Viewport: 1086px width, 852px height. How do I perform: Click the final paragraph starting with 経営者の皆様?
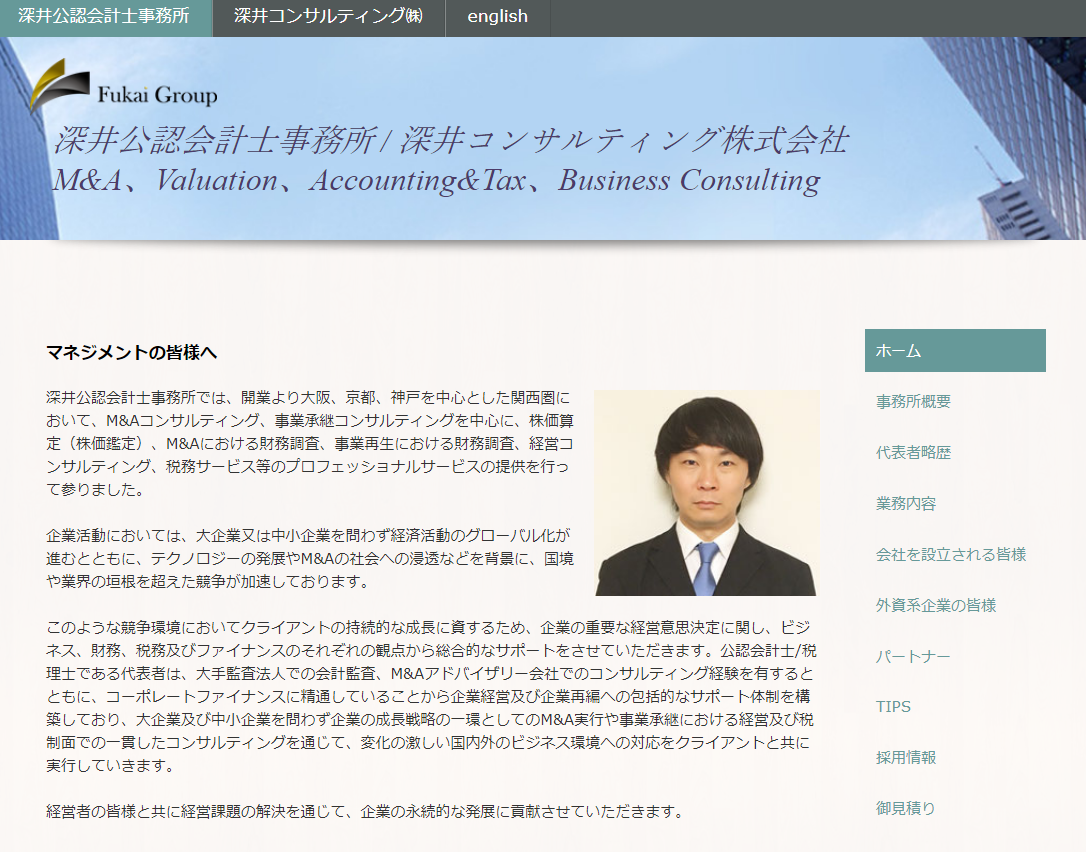point(365,811)
